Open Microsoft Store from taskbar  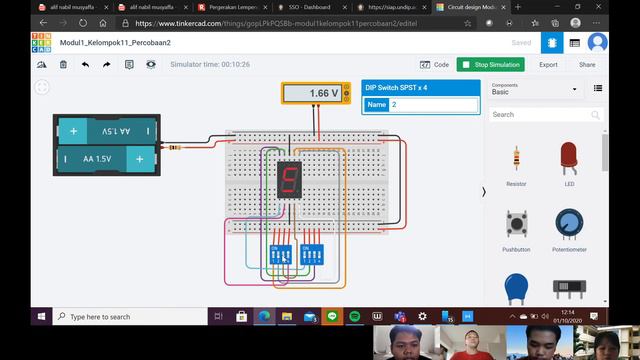[x=241, y=316]
